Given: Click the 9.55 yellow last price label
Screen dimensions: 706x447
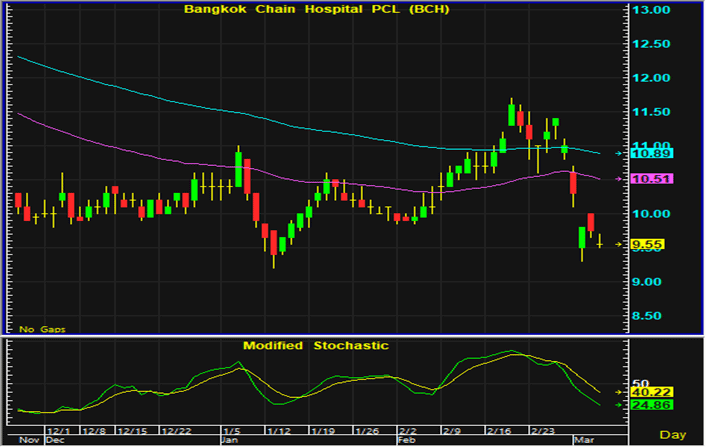Looking at the screenshot, I should point(647,244).
